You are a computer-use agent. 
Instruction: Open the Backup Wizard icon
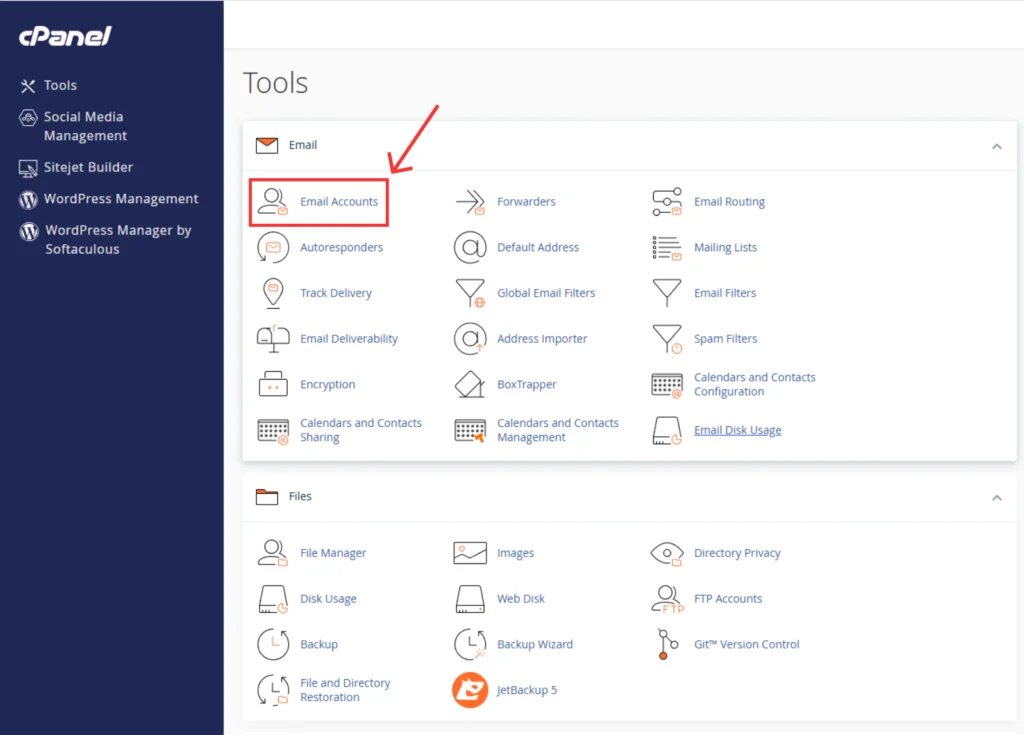(x=470, y=645)
